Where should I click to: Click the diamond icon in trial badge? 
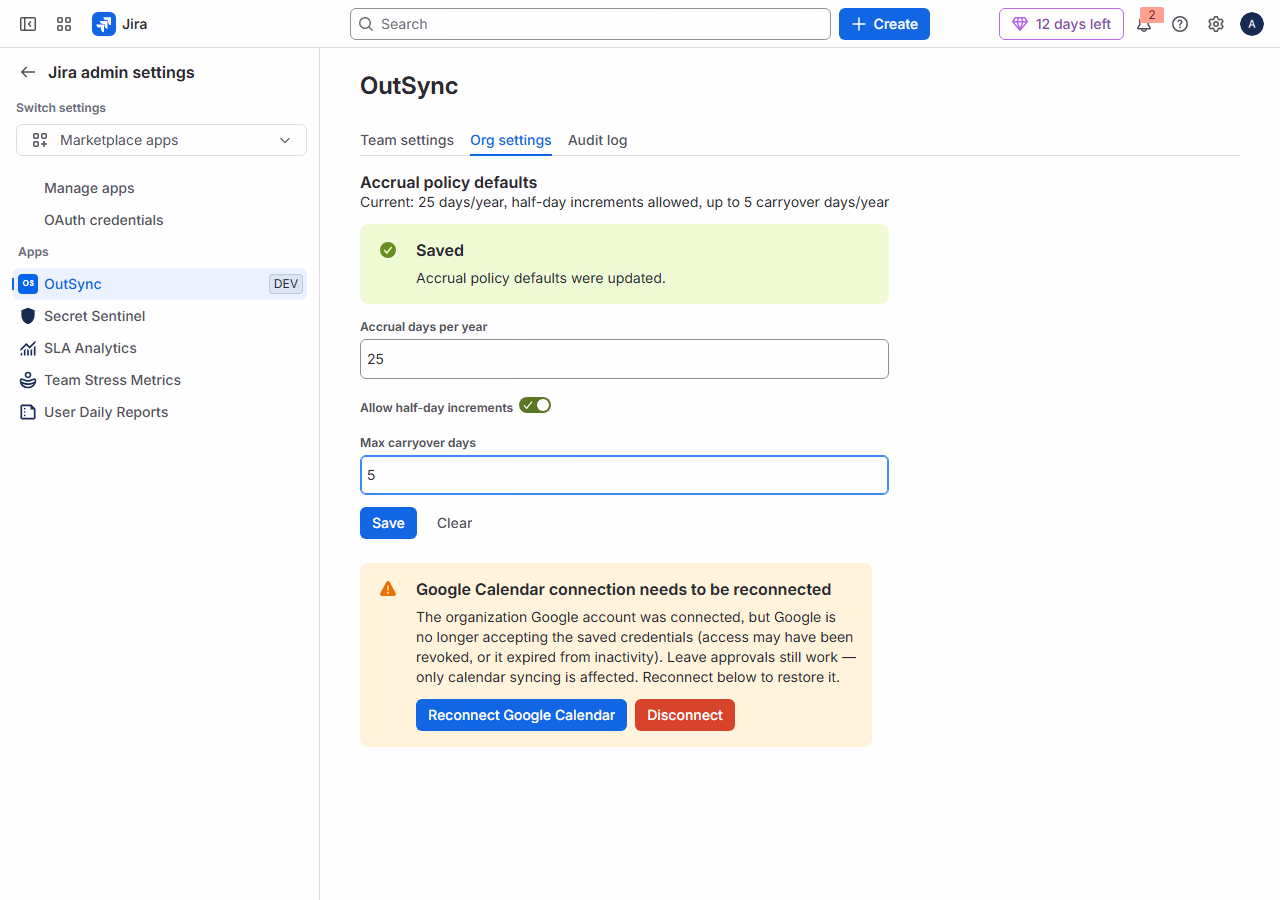click(x=1020, y=24)
